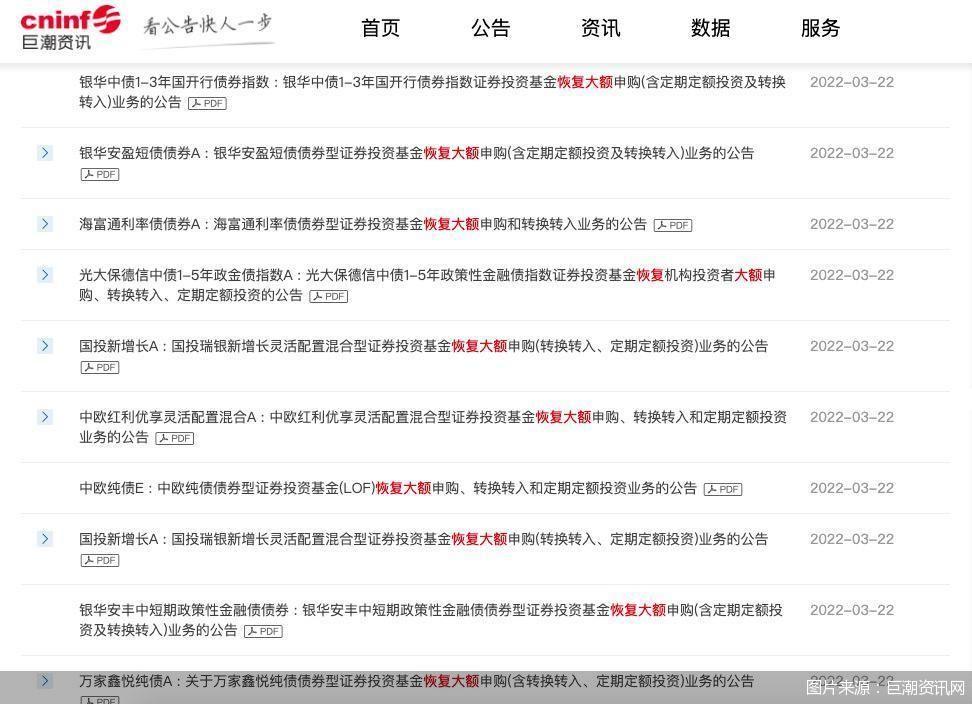This screenshot has width=972, height=704.
Task: Click date 2022-03-22 in 光大保德信中债1-5年政金债指数A row
Action: (x=852, y=275)
